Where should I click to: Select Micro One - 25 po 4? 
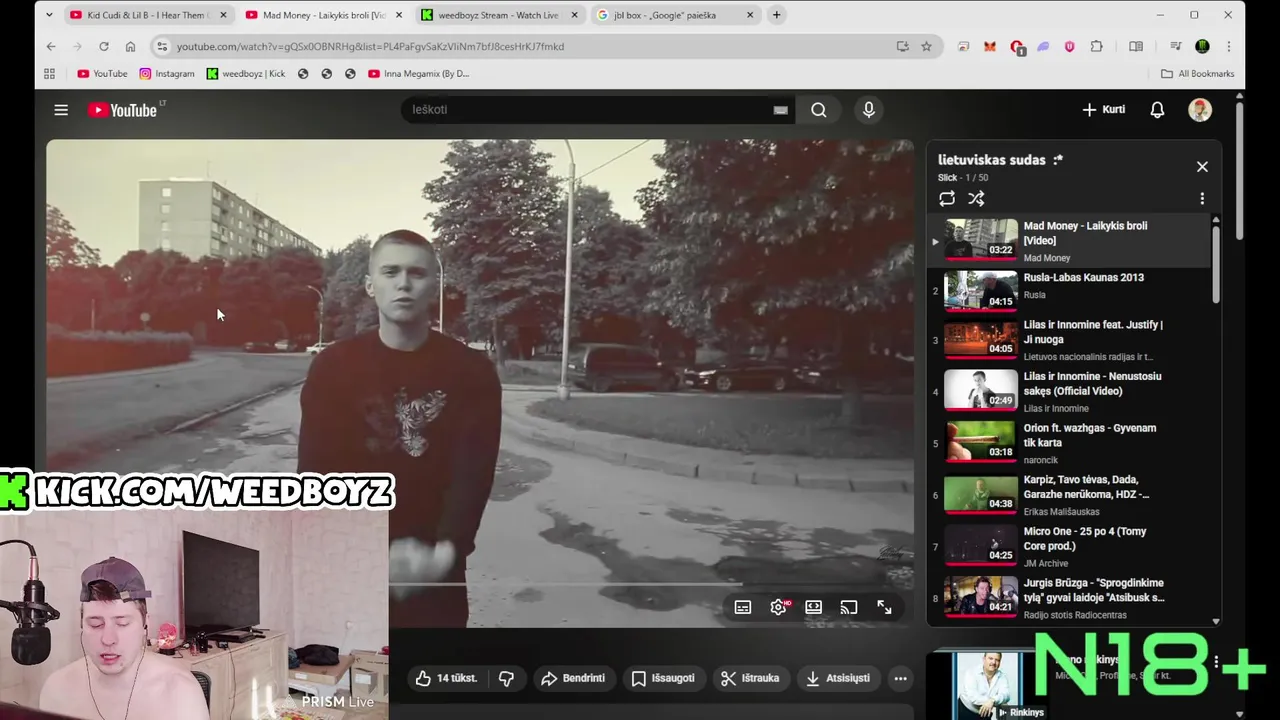tap(1069, 547)
